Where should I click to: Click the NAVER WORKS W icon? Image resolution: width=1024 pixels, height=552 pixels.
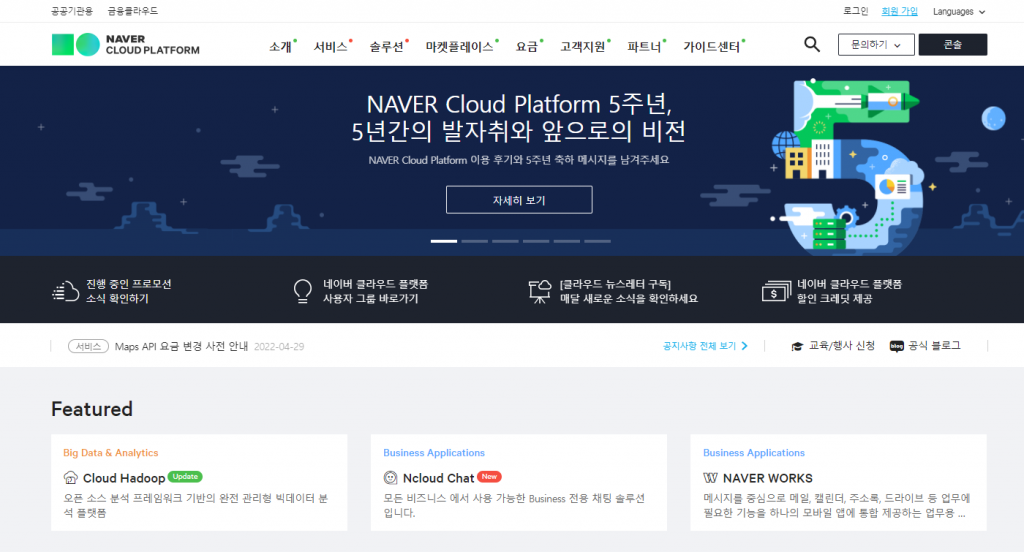[x=711, y=478]
